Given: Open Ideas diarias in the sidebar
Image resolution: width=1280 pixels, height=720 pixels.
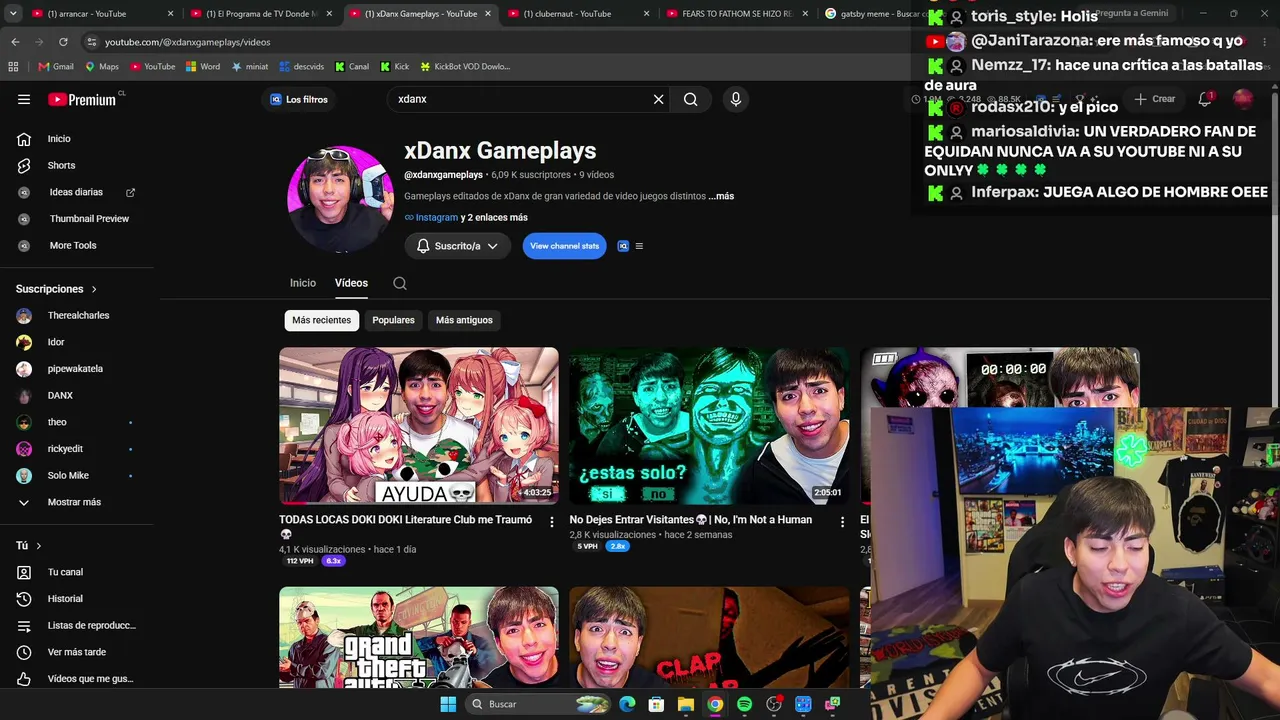Looking at the screenshot, I should point(76,192).
